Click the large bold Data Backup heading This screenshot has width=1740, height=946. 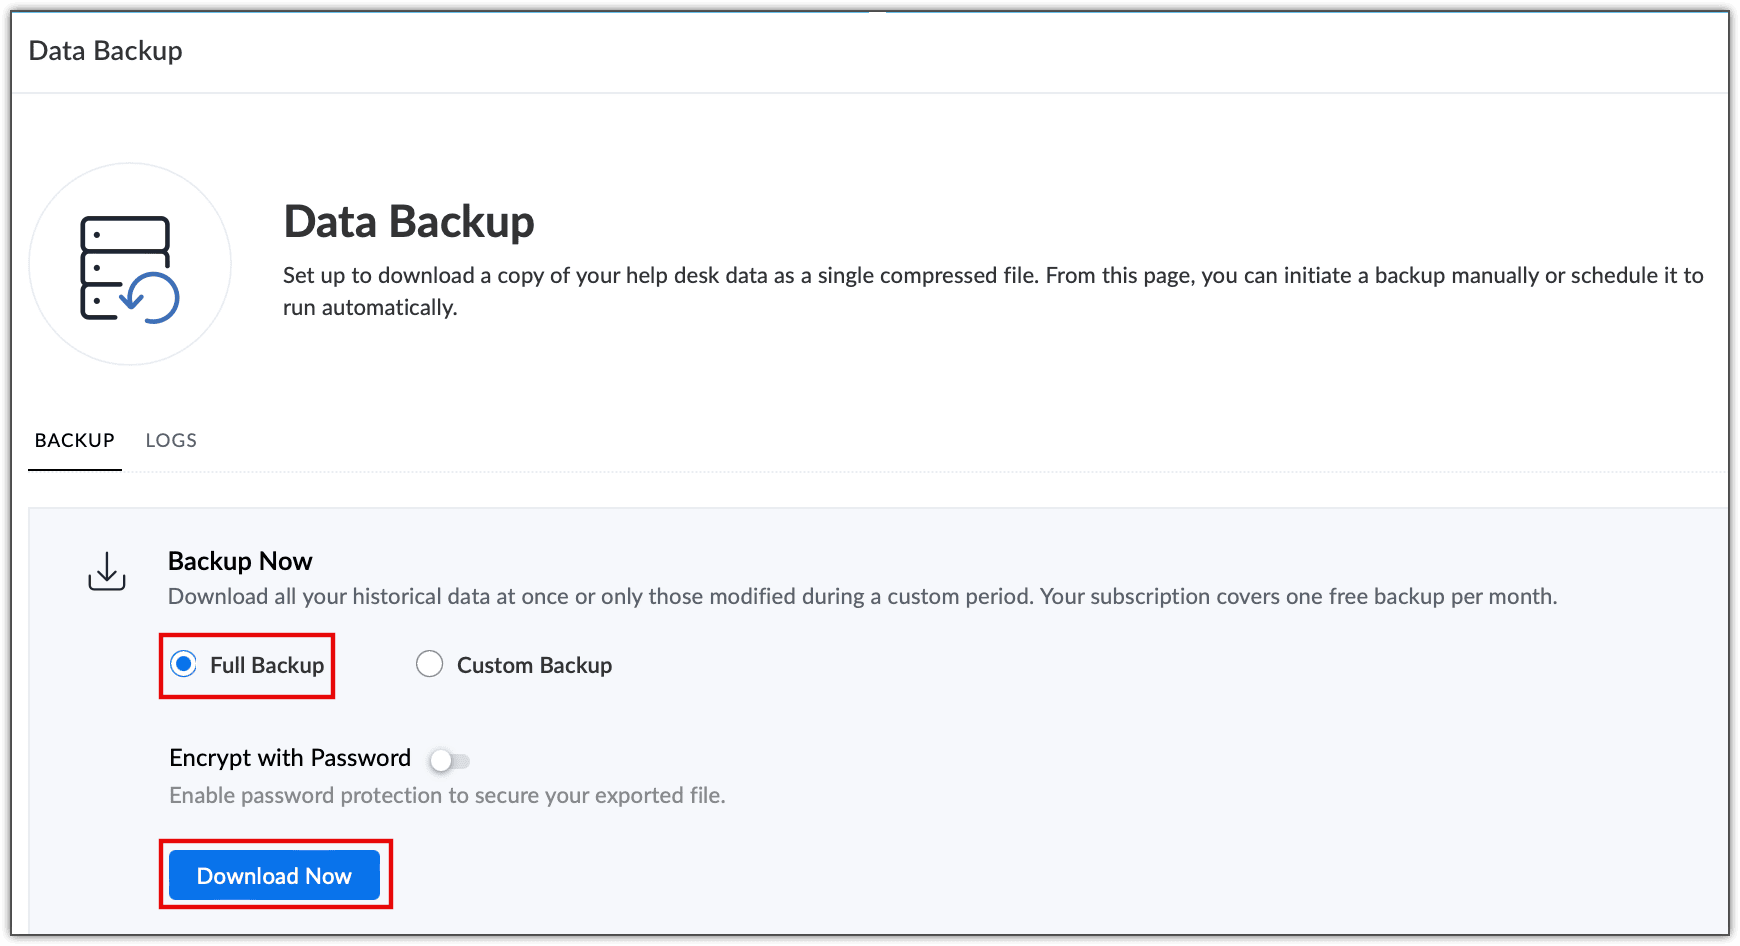(x=409, y=221)
